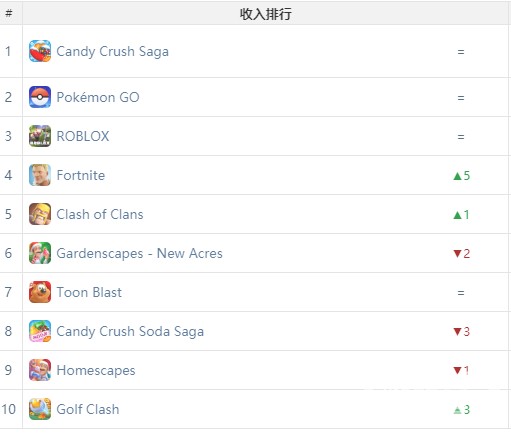511x434 pixels.
Task: Click Candy Crush Soda's down 3 indicator
Action: click(x=462, y=332)
